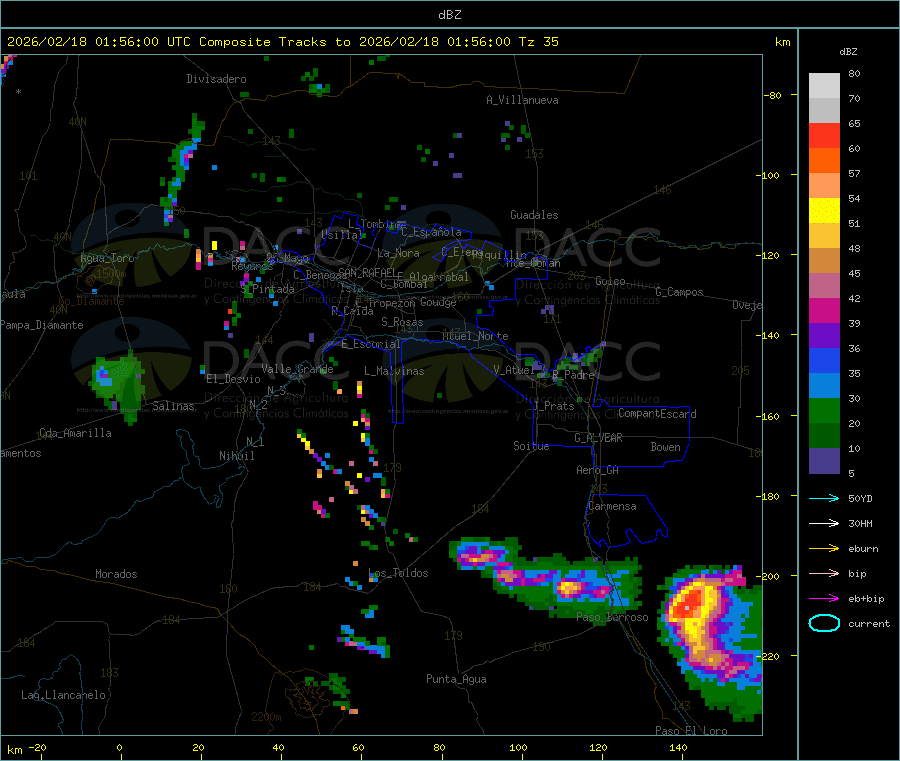Select the bright yellow swatch between 54 and 51
Screen dimensions: 900x761
[824, 211]
